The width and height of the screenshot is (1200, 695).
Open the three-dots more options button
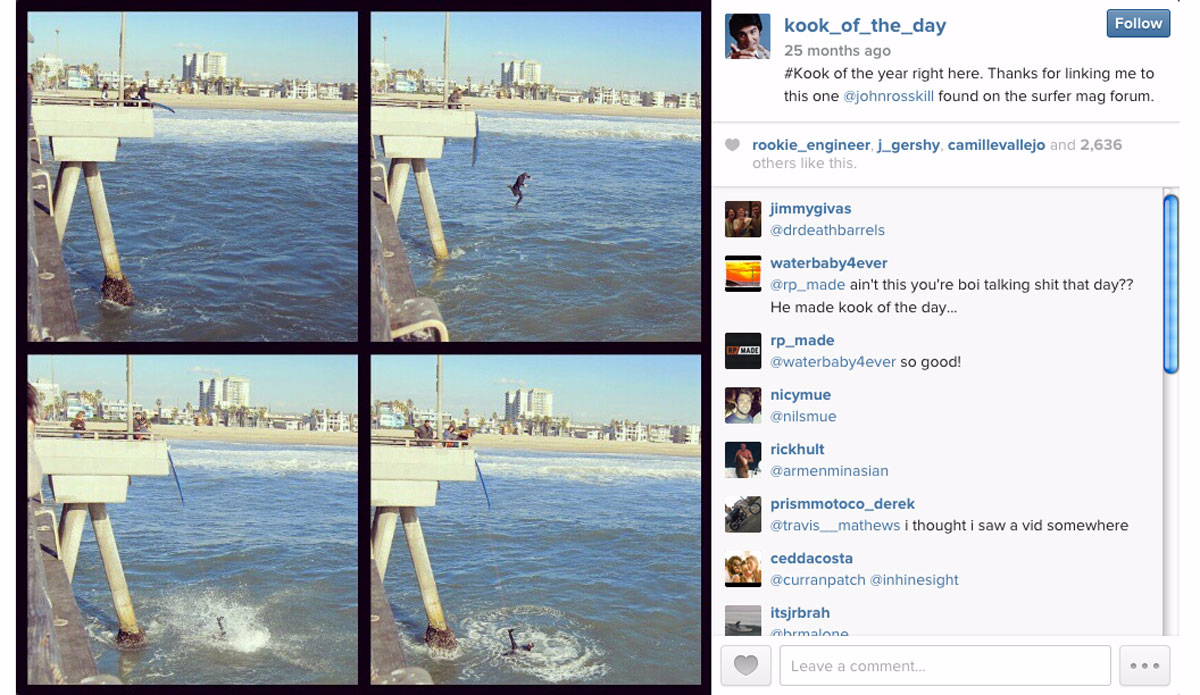[x=1144, y=666]
